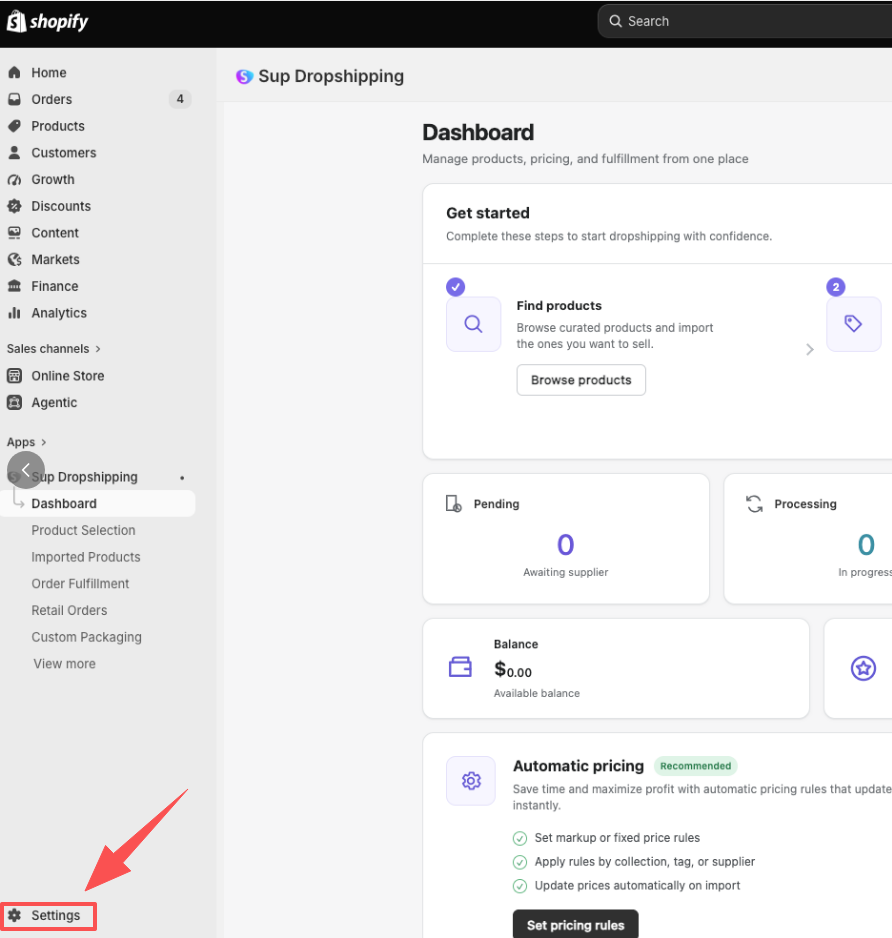Click the Products tag icon in sidebar
This screenshot has height=938, width=892.
(x=14, y=126)
